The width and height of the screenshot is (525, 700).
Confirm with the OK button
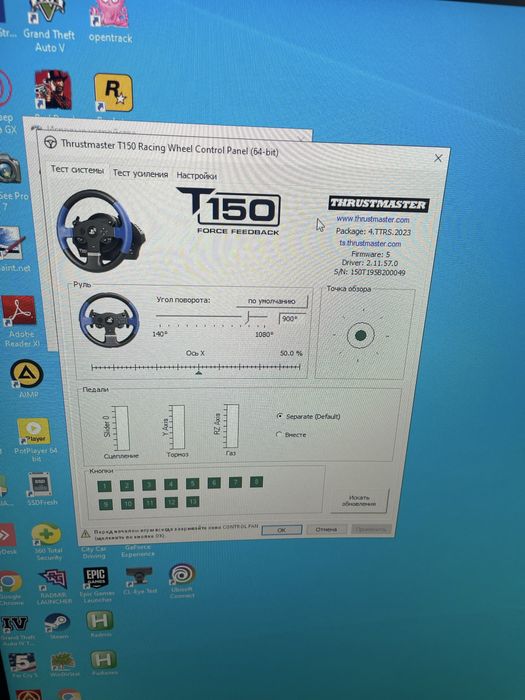(x=282, y=530)
